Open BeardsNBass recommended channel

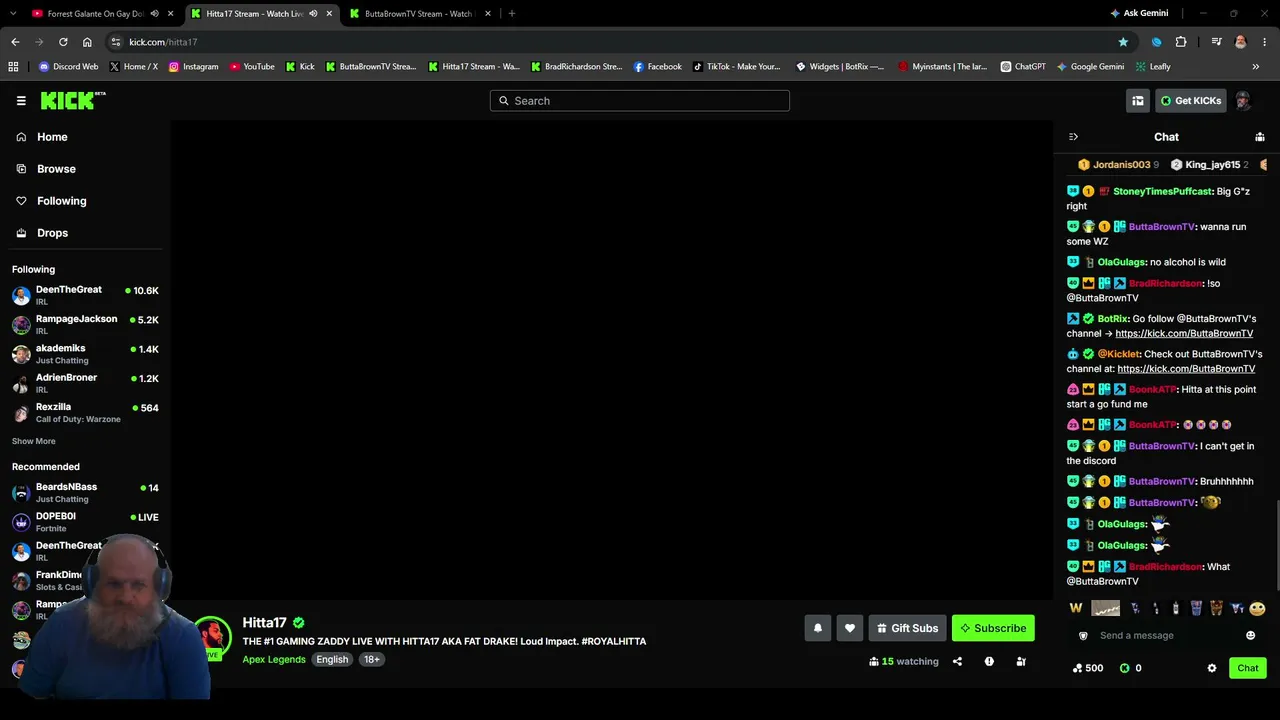(x=85, y=492)
